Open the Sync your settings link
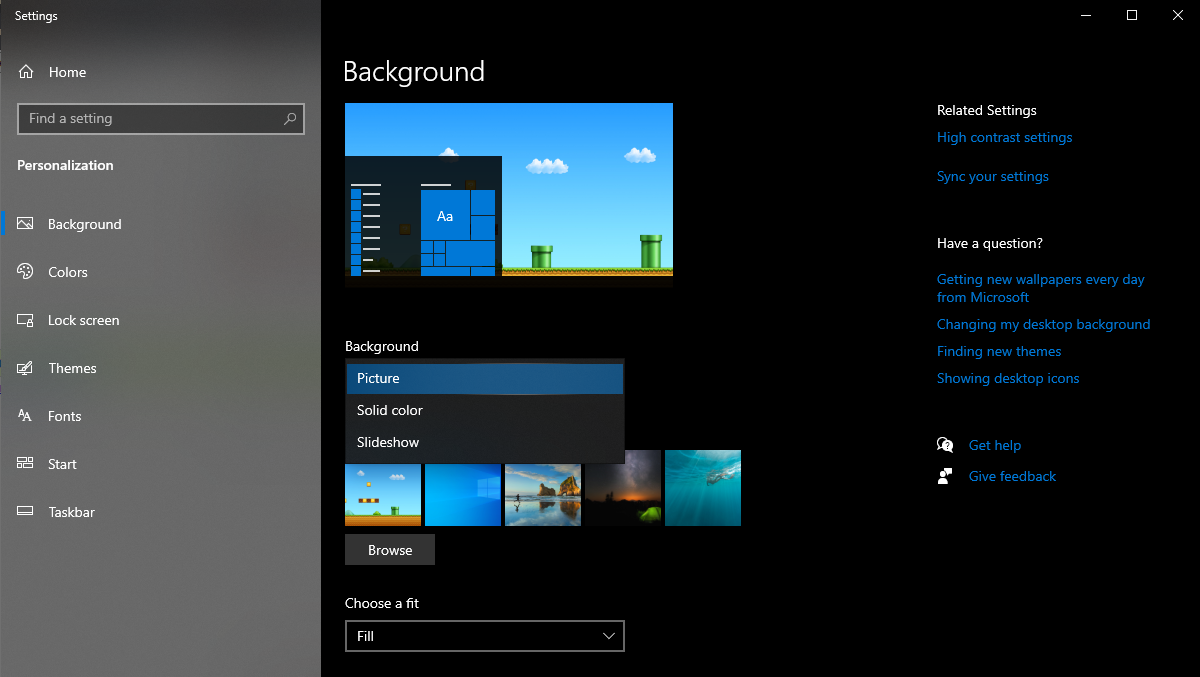This screenshot has width=1200, height=677. [992, 176]
